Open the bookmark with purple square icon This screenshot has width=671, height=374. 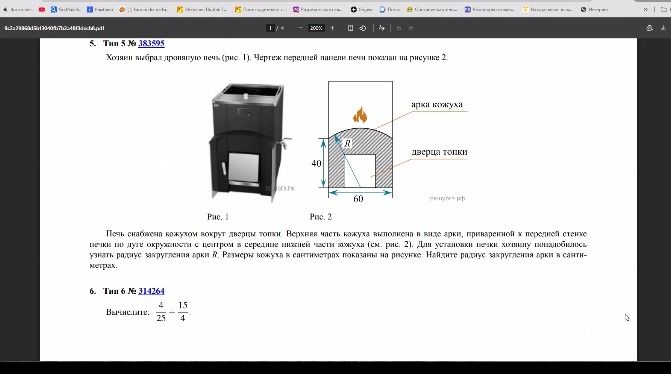(318, 9)
